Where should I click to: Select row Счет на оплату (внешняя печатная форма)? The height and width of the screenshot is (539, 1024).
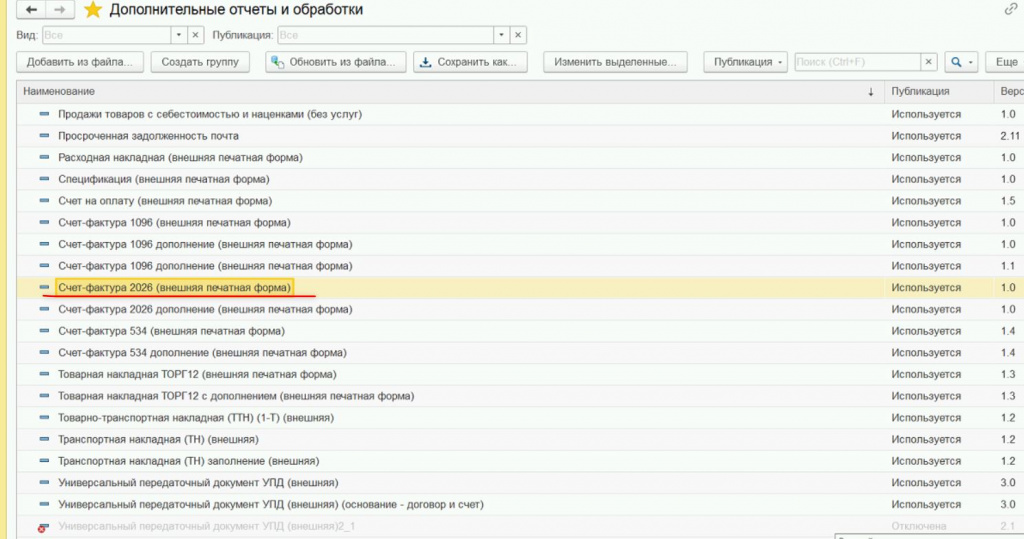[520, 201]
